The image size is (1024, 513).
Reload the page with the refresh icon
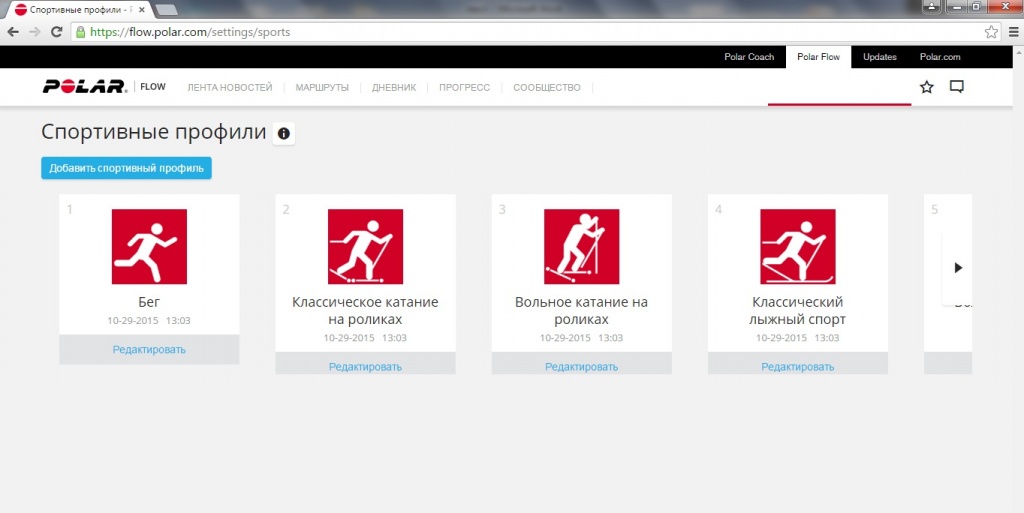click(x=57, y=32)
